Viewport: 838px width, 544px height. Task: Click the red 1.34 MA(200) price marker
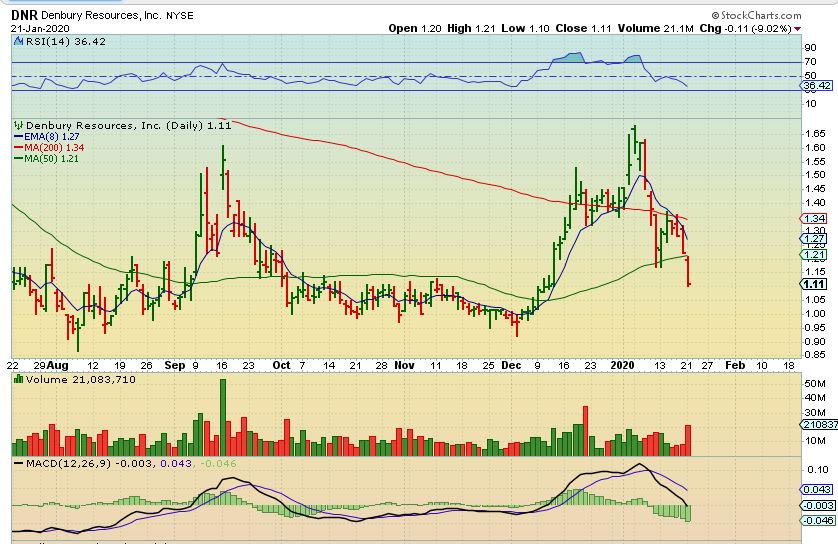(814, 219)
